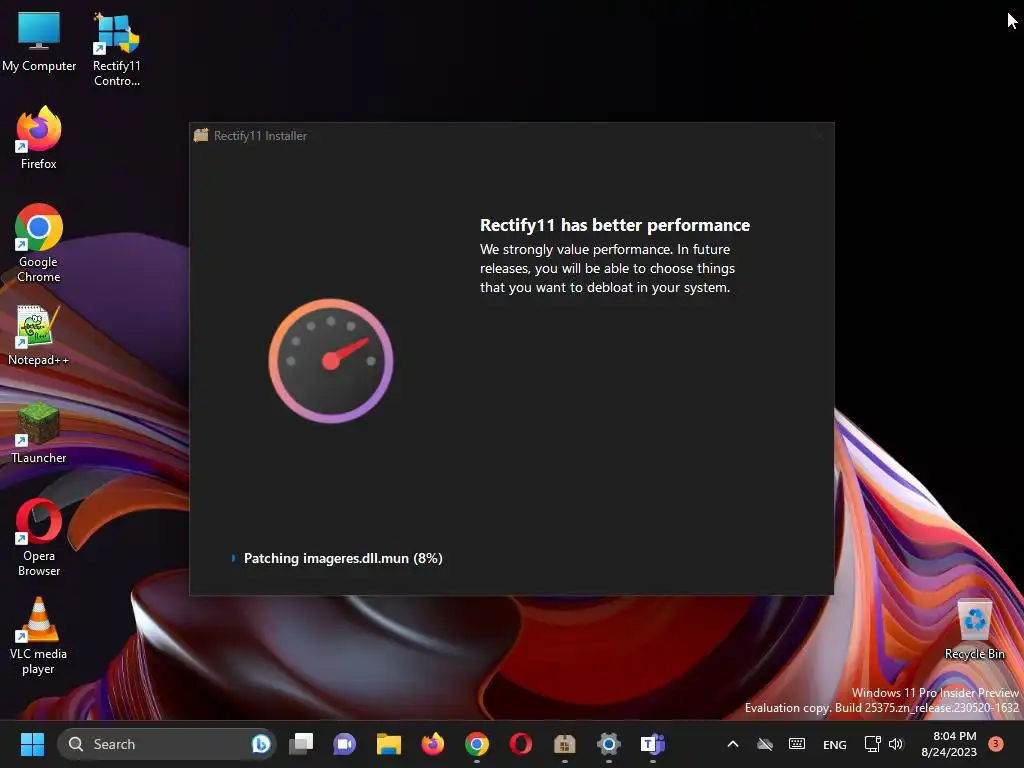1024x768 pixels.
Task: Open Notepad++ desktop shortcut
Action: [39, 335]
